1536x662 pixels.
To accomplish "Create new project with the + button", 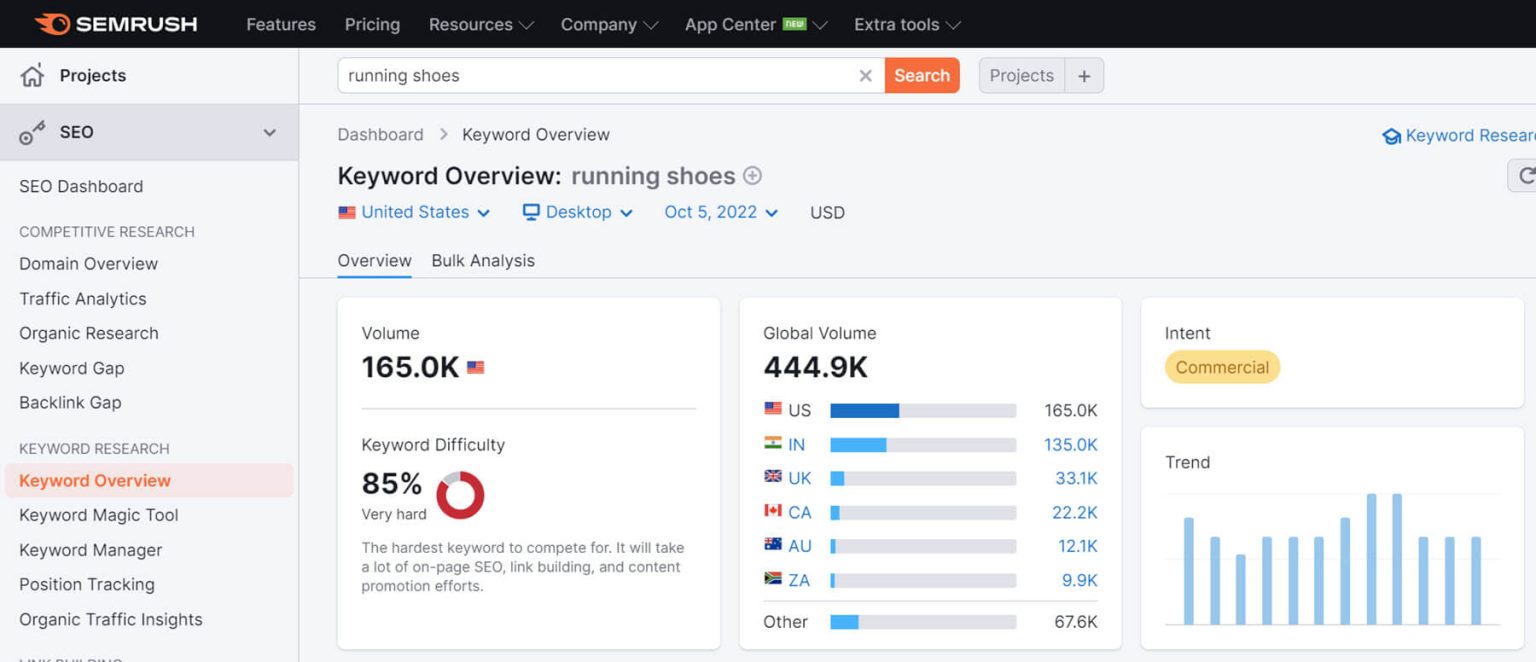I will (1085, 75).
